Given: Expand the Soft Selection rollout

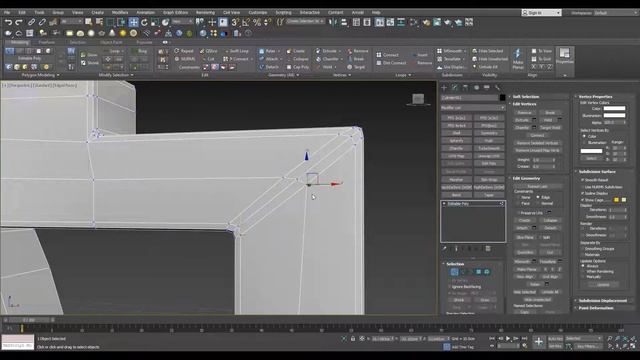Looking at the screenshot, I should point(526,97).
